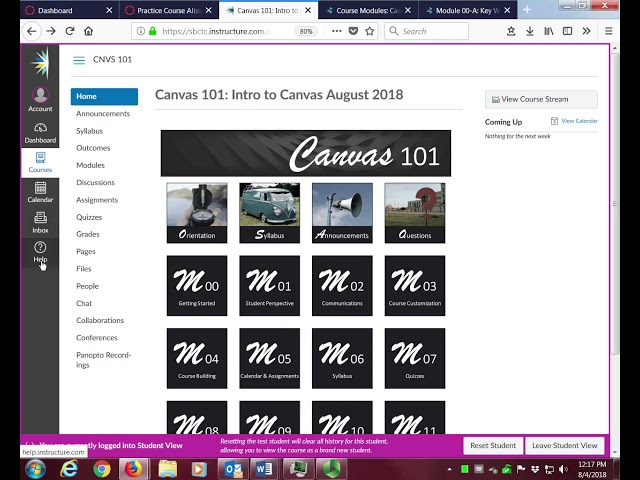Click the 80% zoom level indicator
640x480 pixels.
[306, 31]
